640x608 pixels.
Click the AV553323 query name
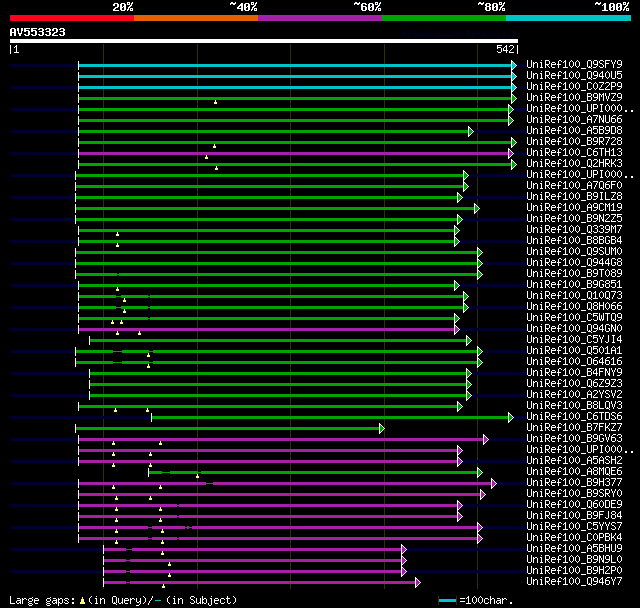(x=37, y=32)
